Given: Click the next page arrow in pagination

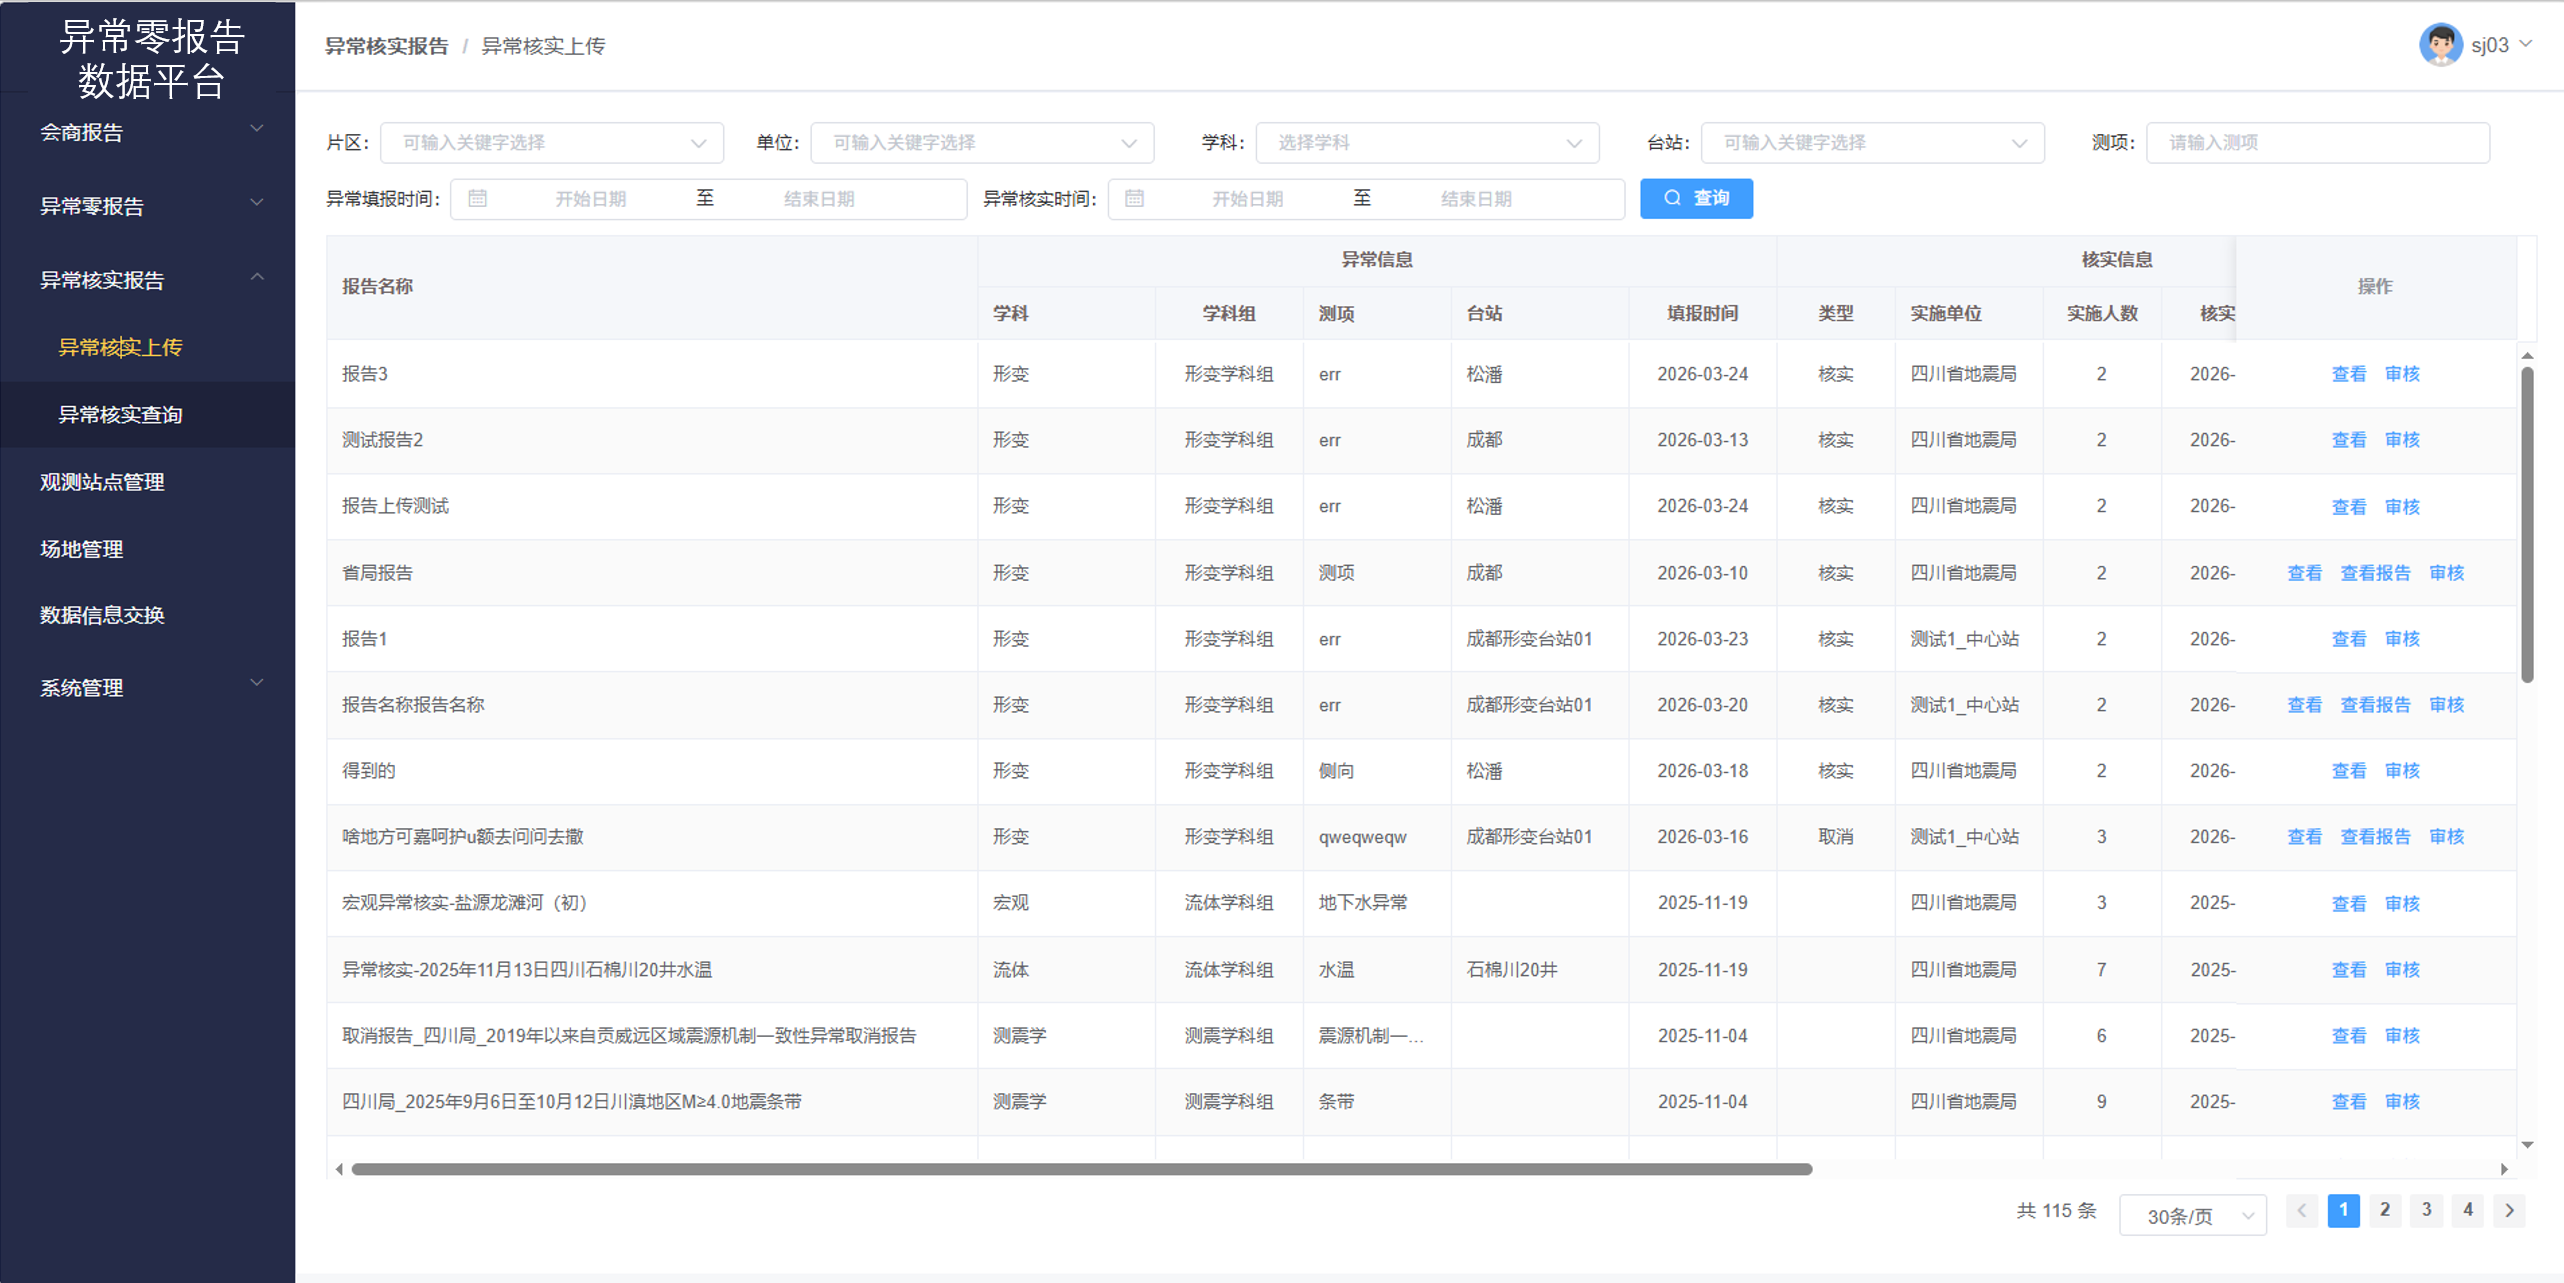Looking at the screenshot, I should click(x=2510, y=1210).
